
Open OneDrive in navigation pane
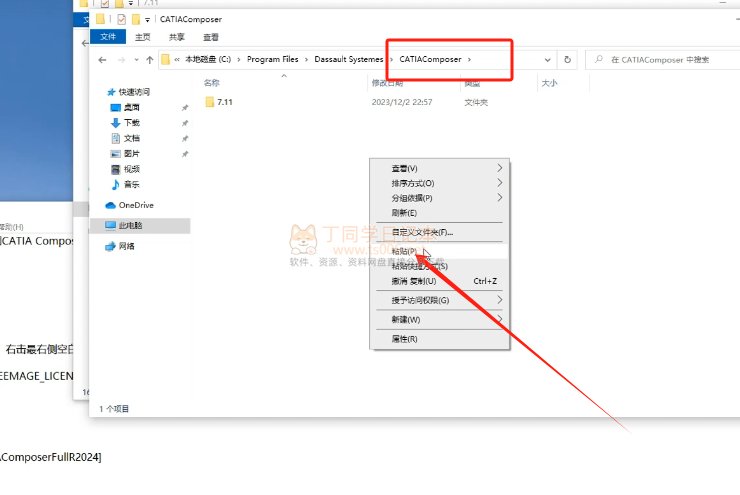tap(130, 205)
